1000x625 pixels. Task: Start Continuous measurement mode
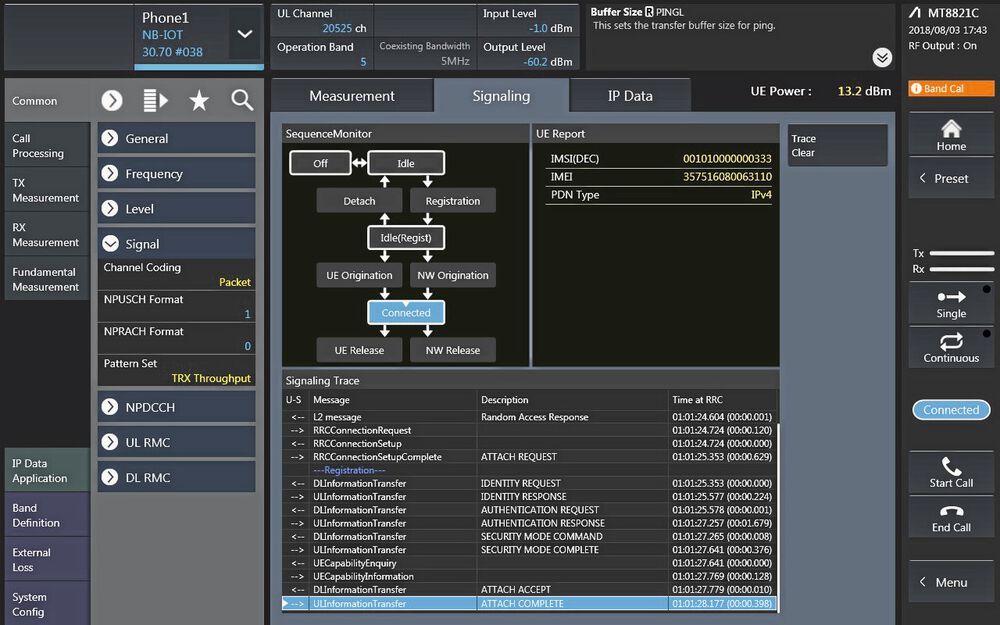(951, 348)
